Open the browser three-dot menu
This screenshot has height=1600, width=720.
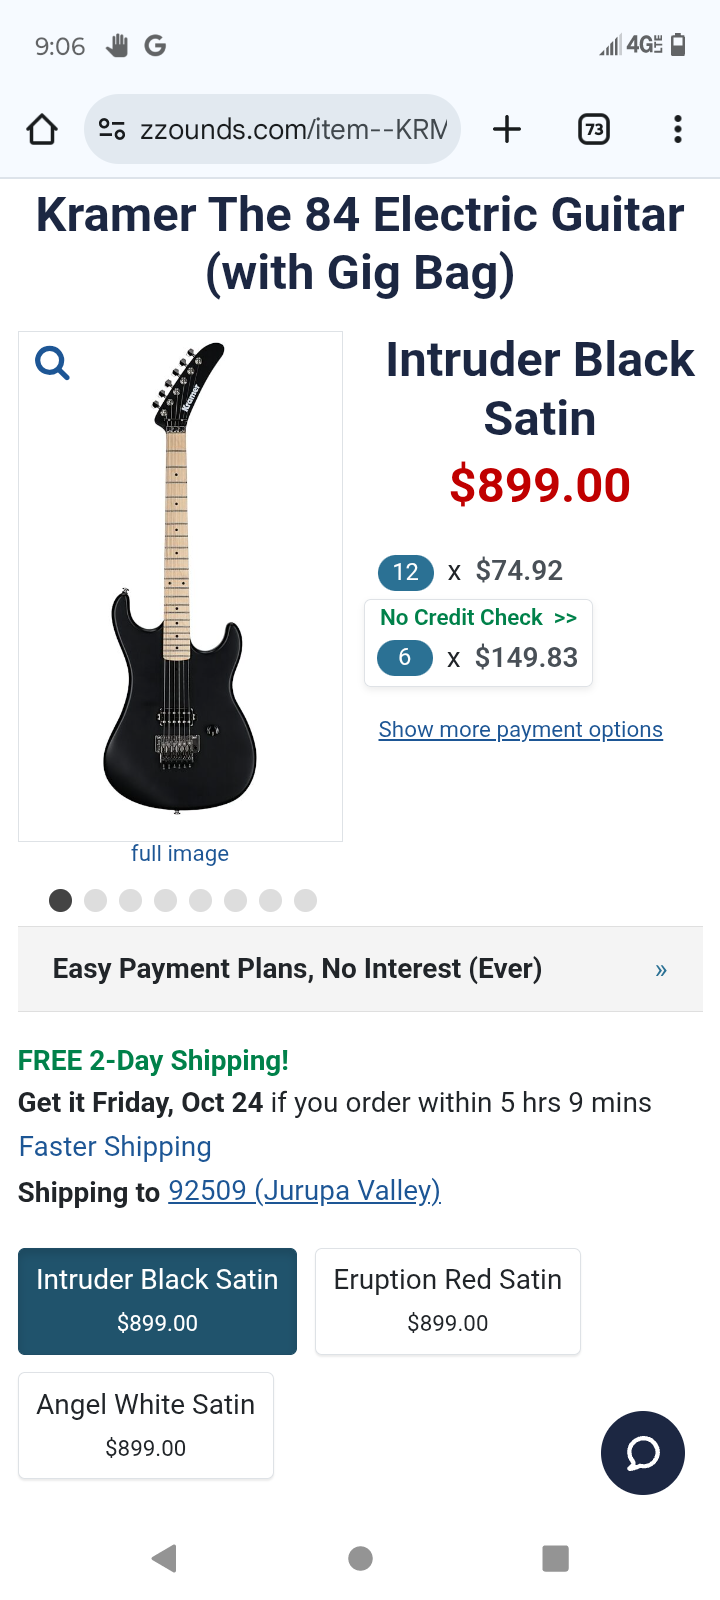click(678, 129)
